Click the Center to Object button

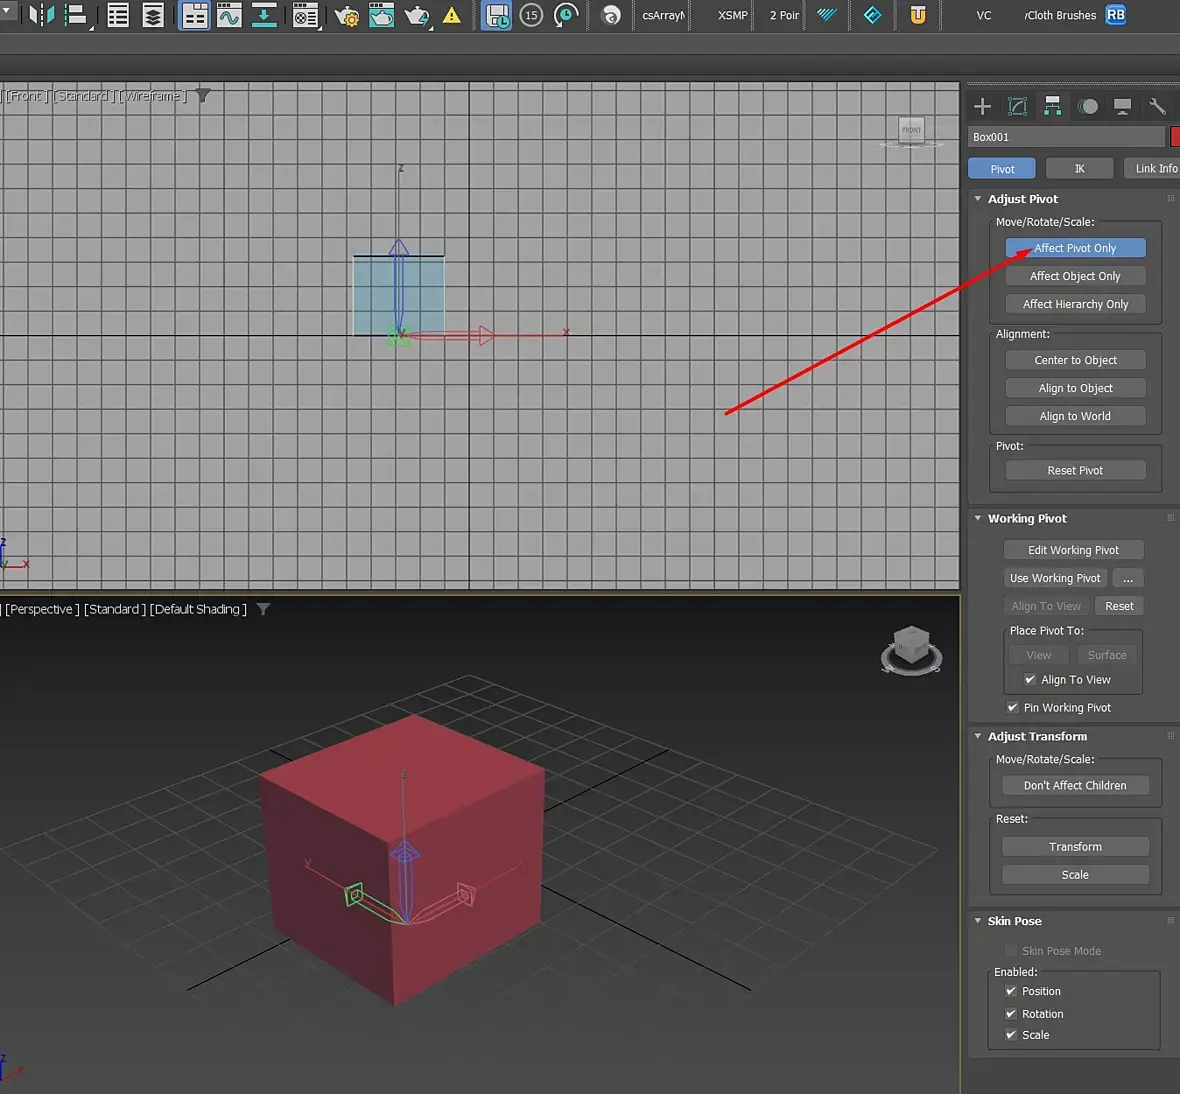[x=1075, y=360]
